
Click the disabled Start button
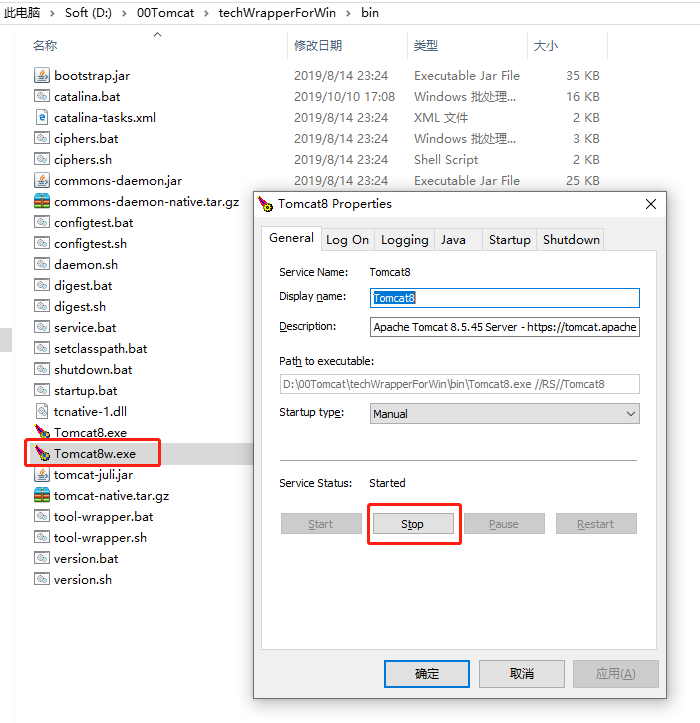coord(321,524)
